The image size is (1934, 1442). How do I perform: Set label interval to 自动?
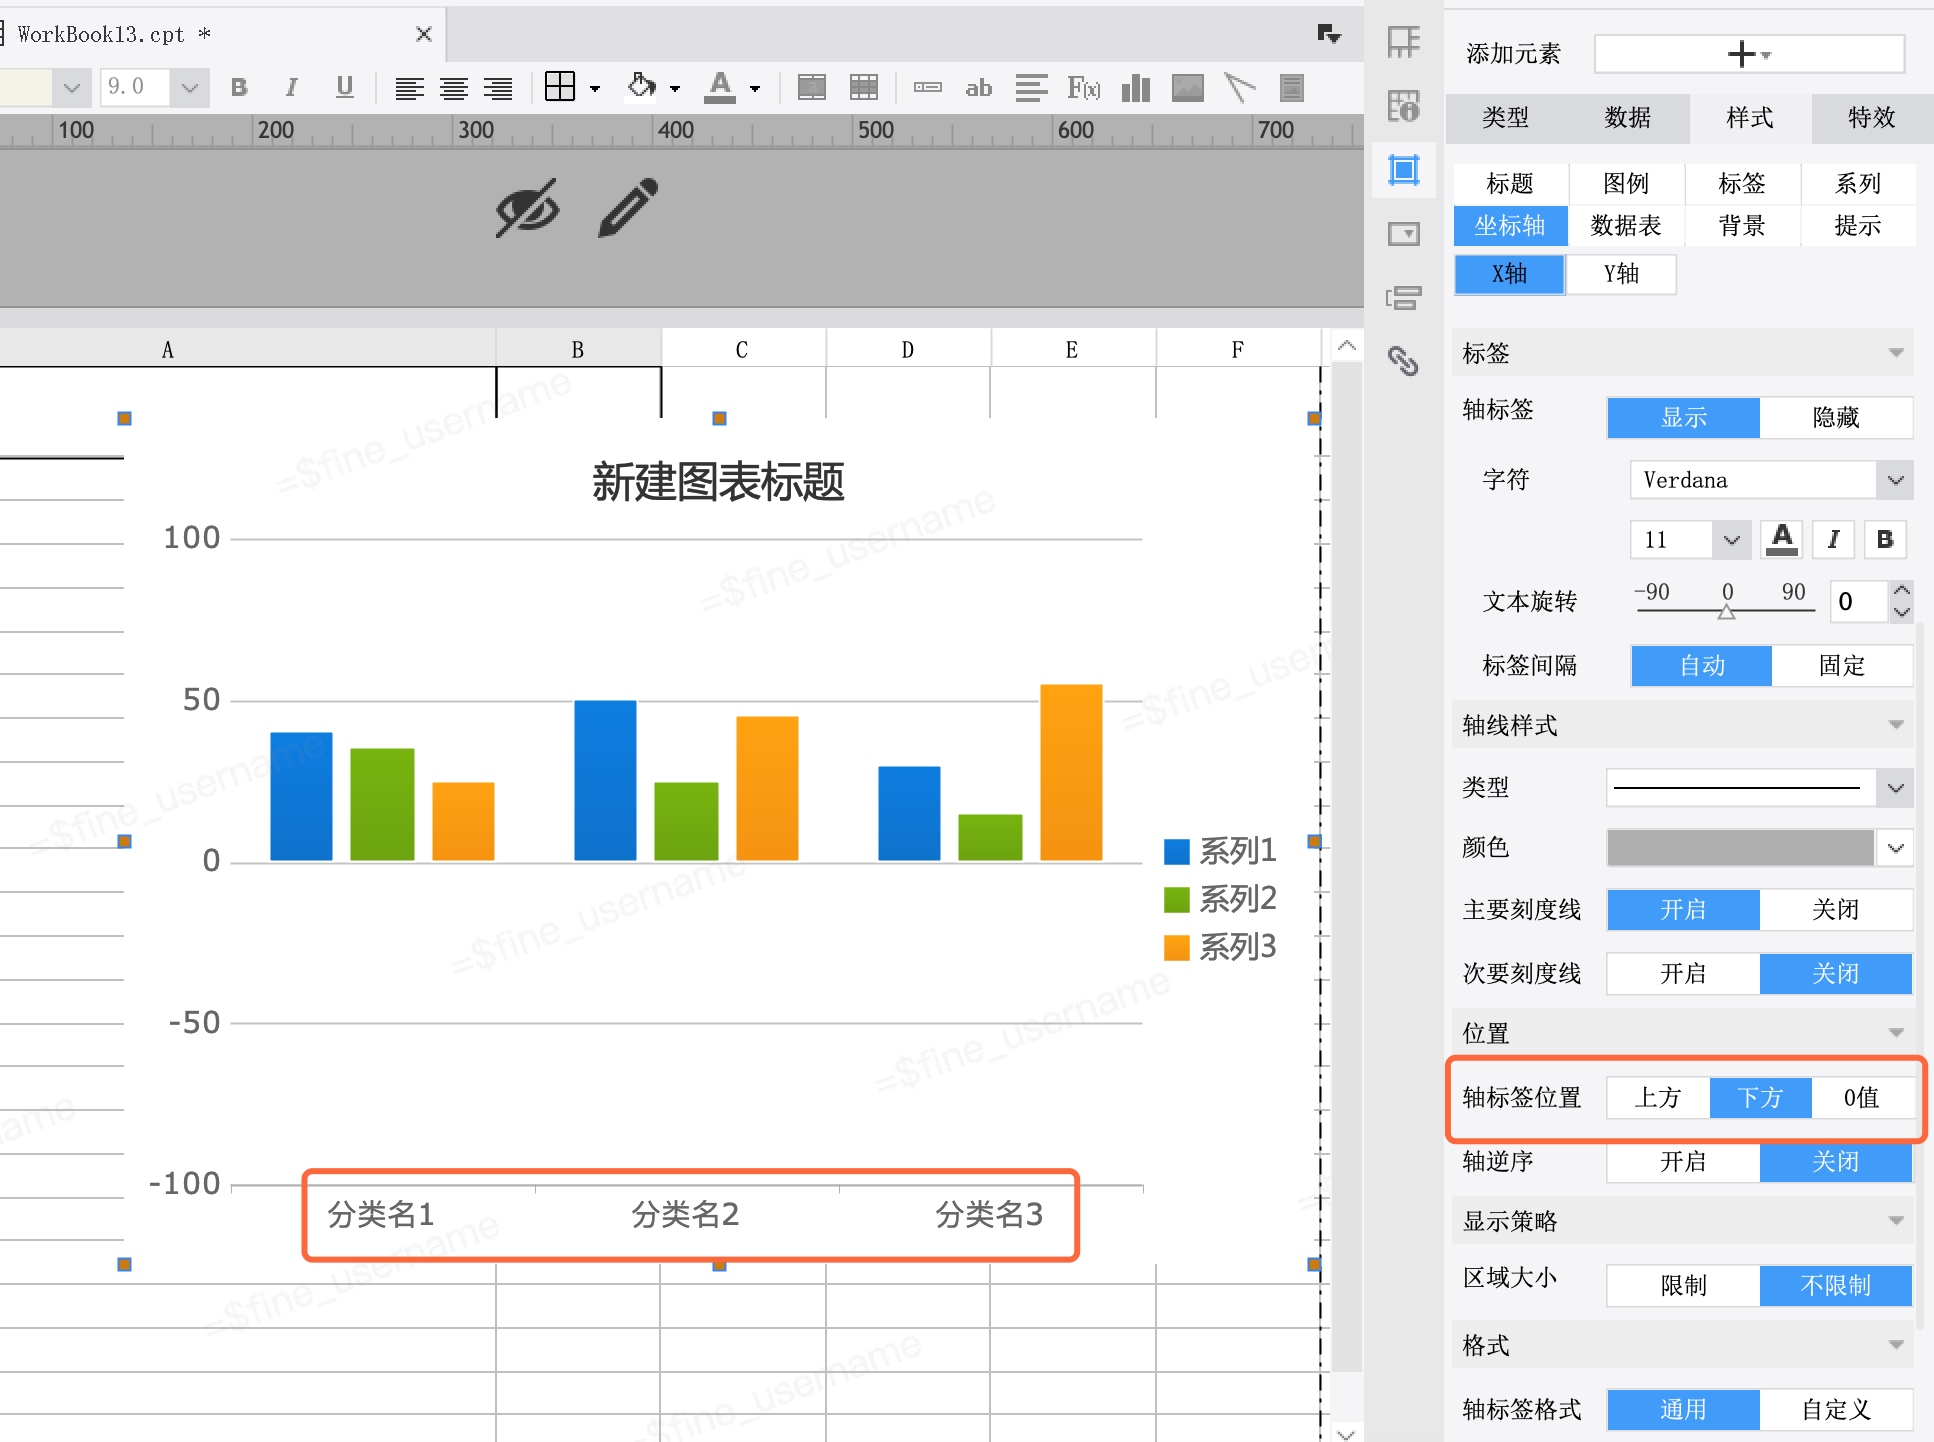point(1702,665)
